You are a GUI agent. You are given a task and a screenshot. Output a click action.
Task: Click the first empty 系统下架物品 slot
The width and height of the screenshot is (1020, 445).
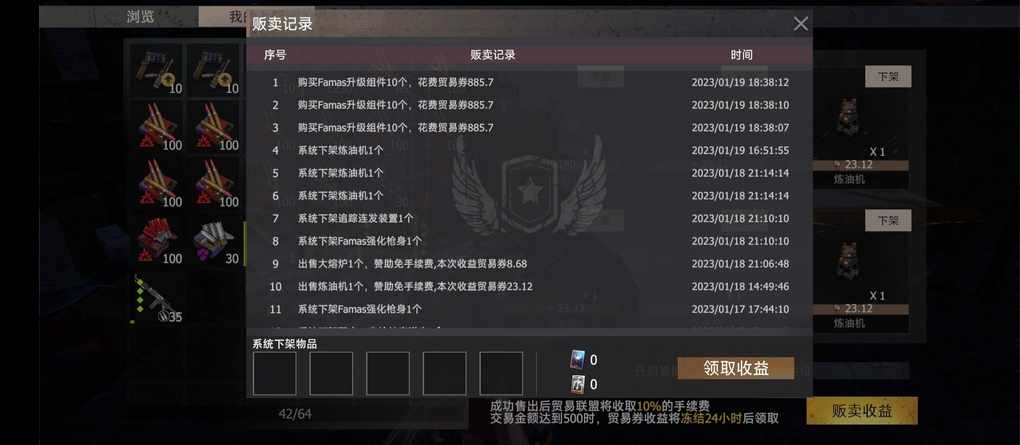275,373
